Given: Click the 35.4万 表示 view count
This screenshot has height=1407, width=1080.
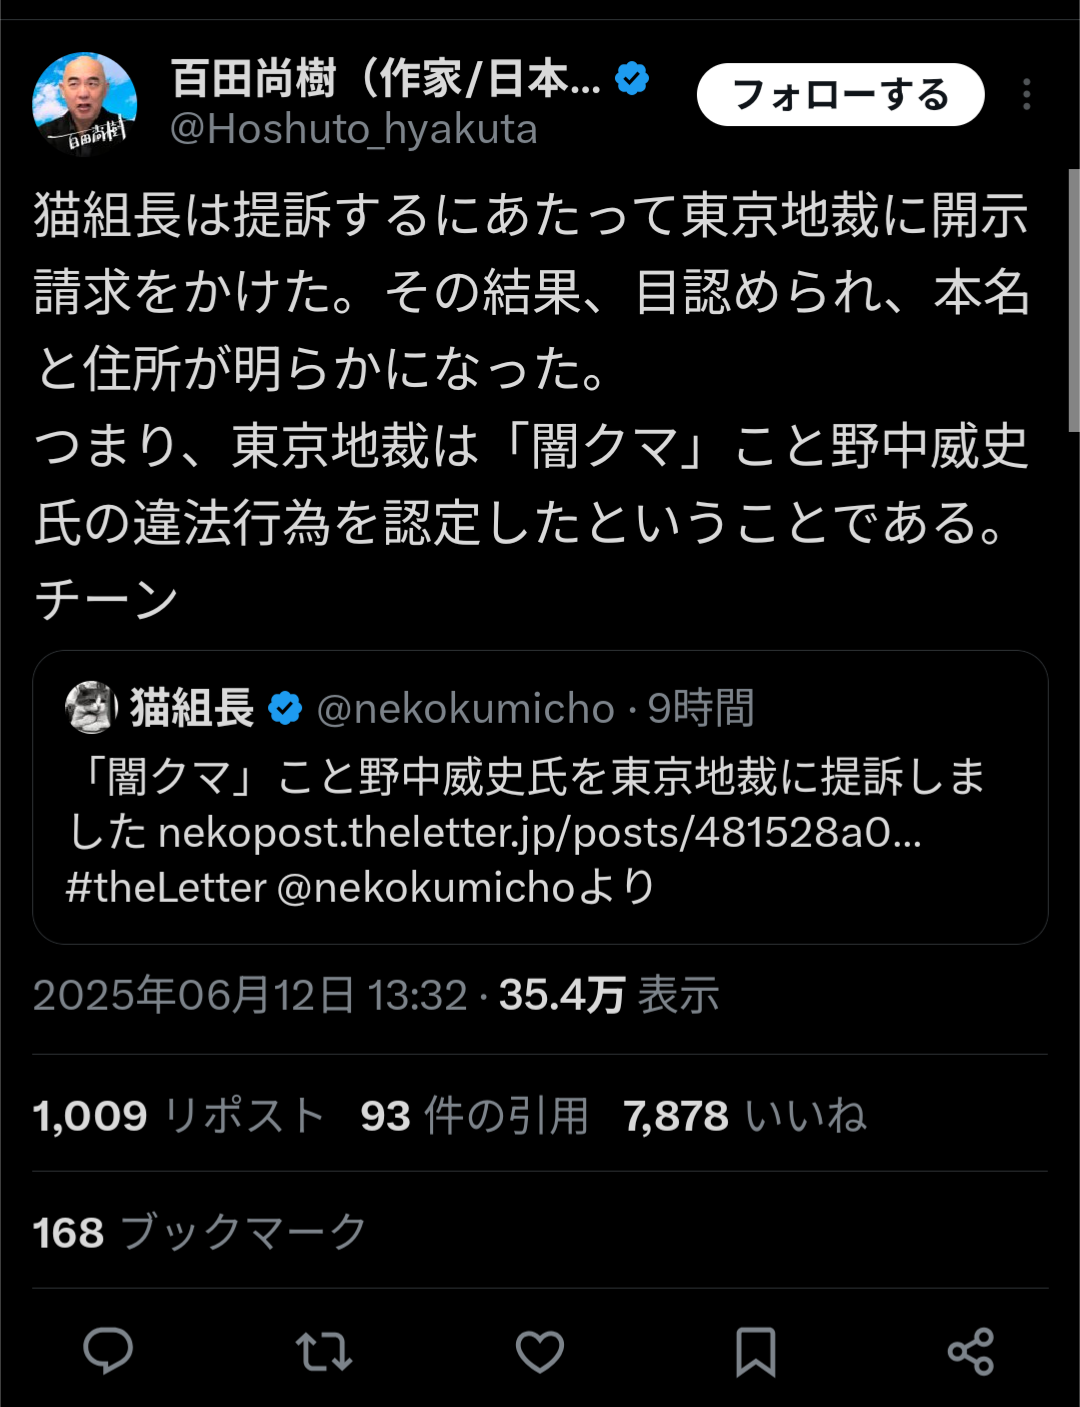Looking at the screenshot, I should [x=609, y=995].
